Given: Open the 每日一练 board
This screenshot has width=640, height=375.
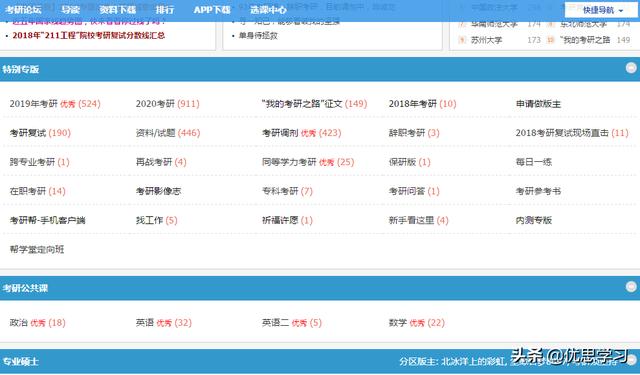Looking at the screenshot, I should pyautogui.click(x=533, y=162).
